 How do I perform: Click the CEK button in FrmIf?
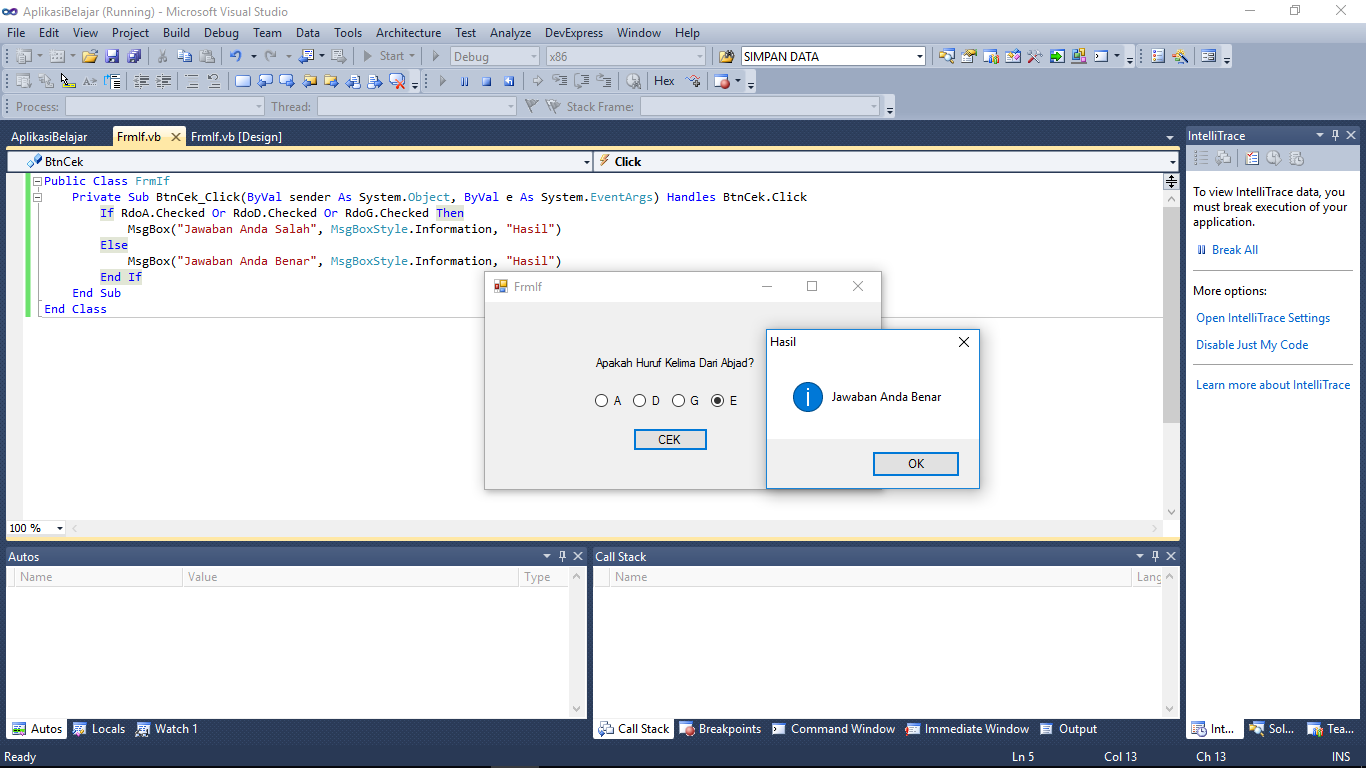(x=670, y=440)
